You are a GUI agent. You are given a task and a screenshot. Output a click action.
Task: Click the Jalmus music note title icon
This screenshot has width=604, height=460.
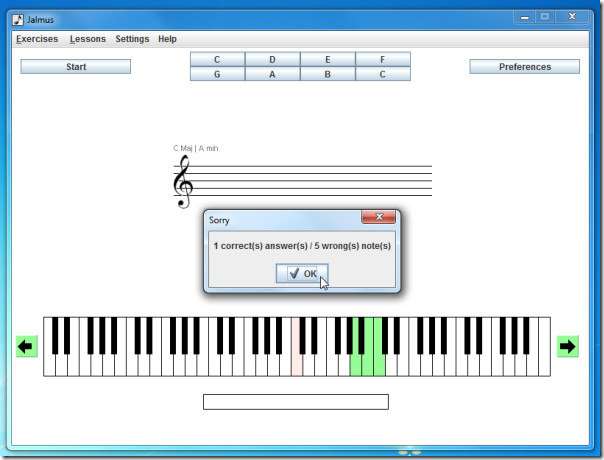tap(18, 20)
